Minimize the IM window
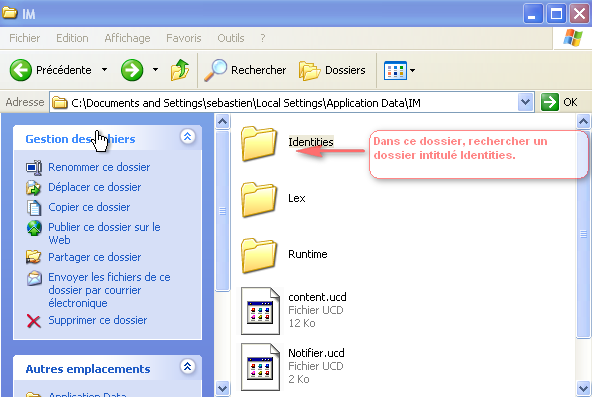 [x=533, y=14]
